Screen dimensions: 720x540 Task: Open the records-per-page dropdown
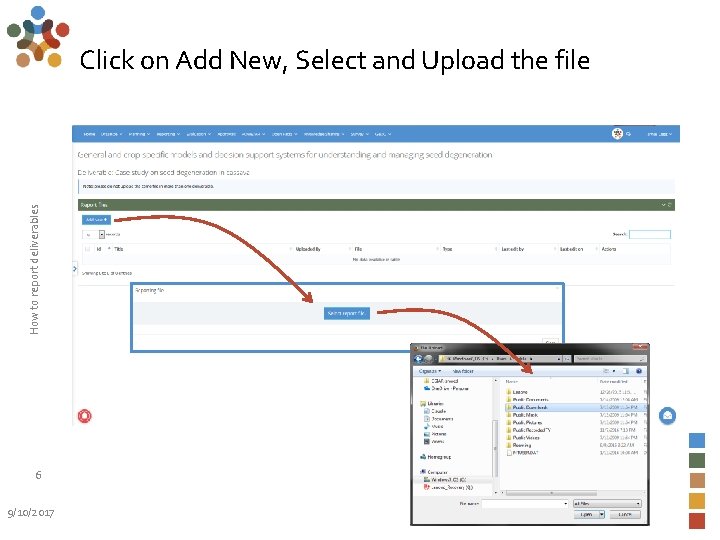(95, 234)
